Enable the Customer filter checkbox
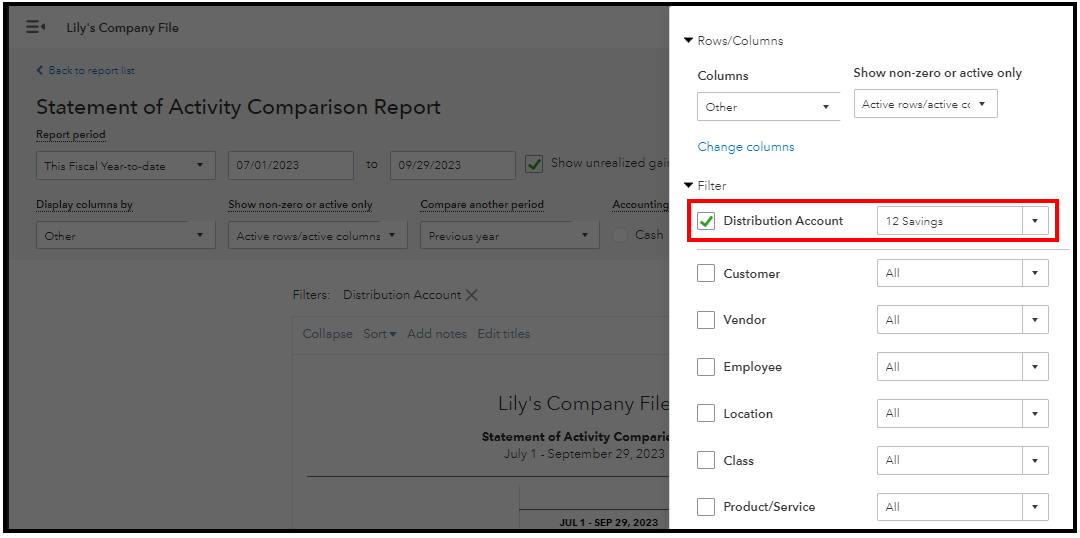1080x538 pixels. coord(707,273)
